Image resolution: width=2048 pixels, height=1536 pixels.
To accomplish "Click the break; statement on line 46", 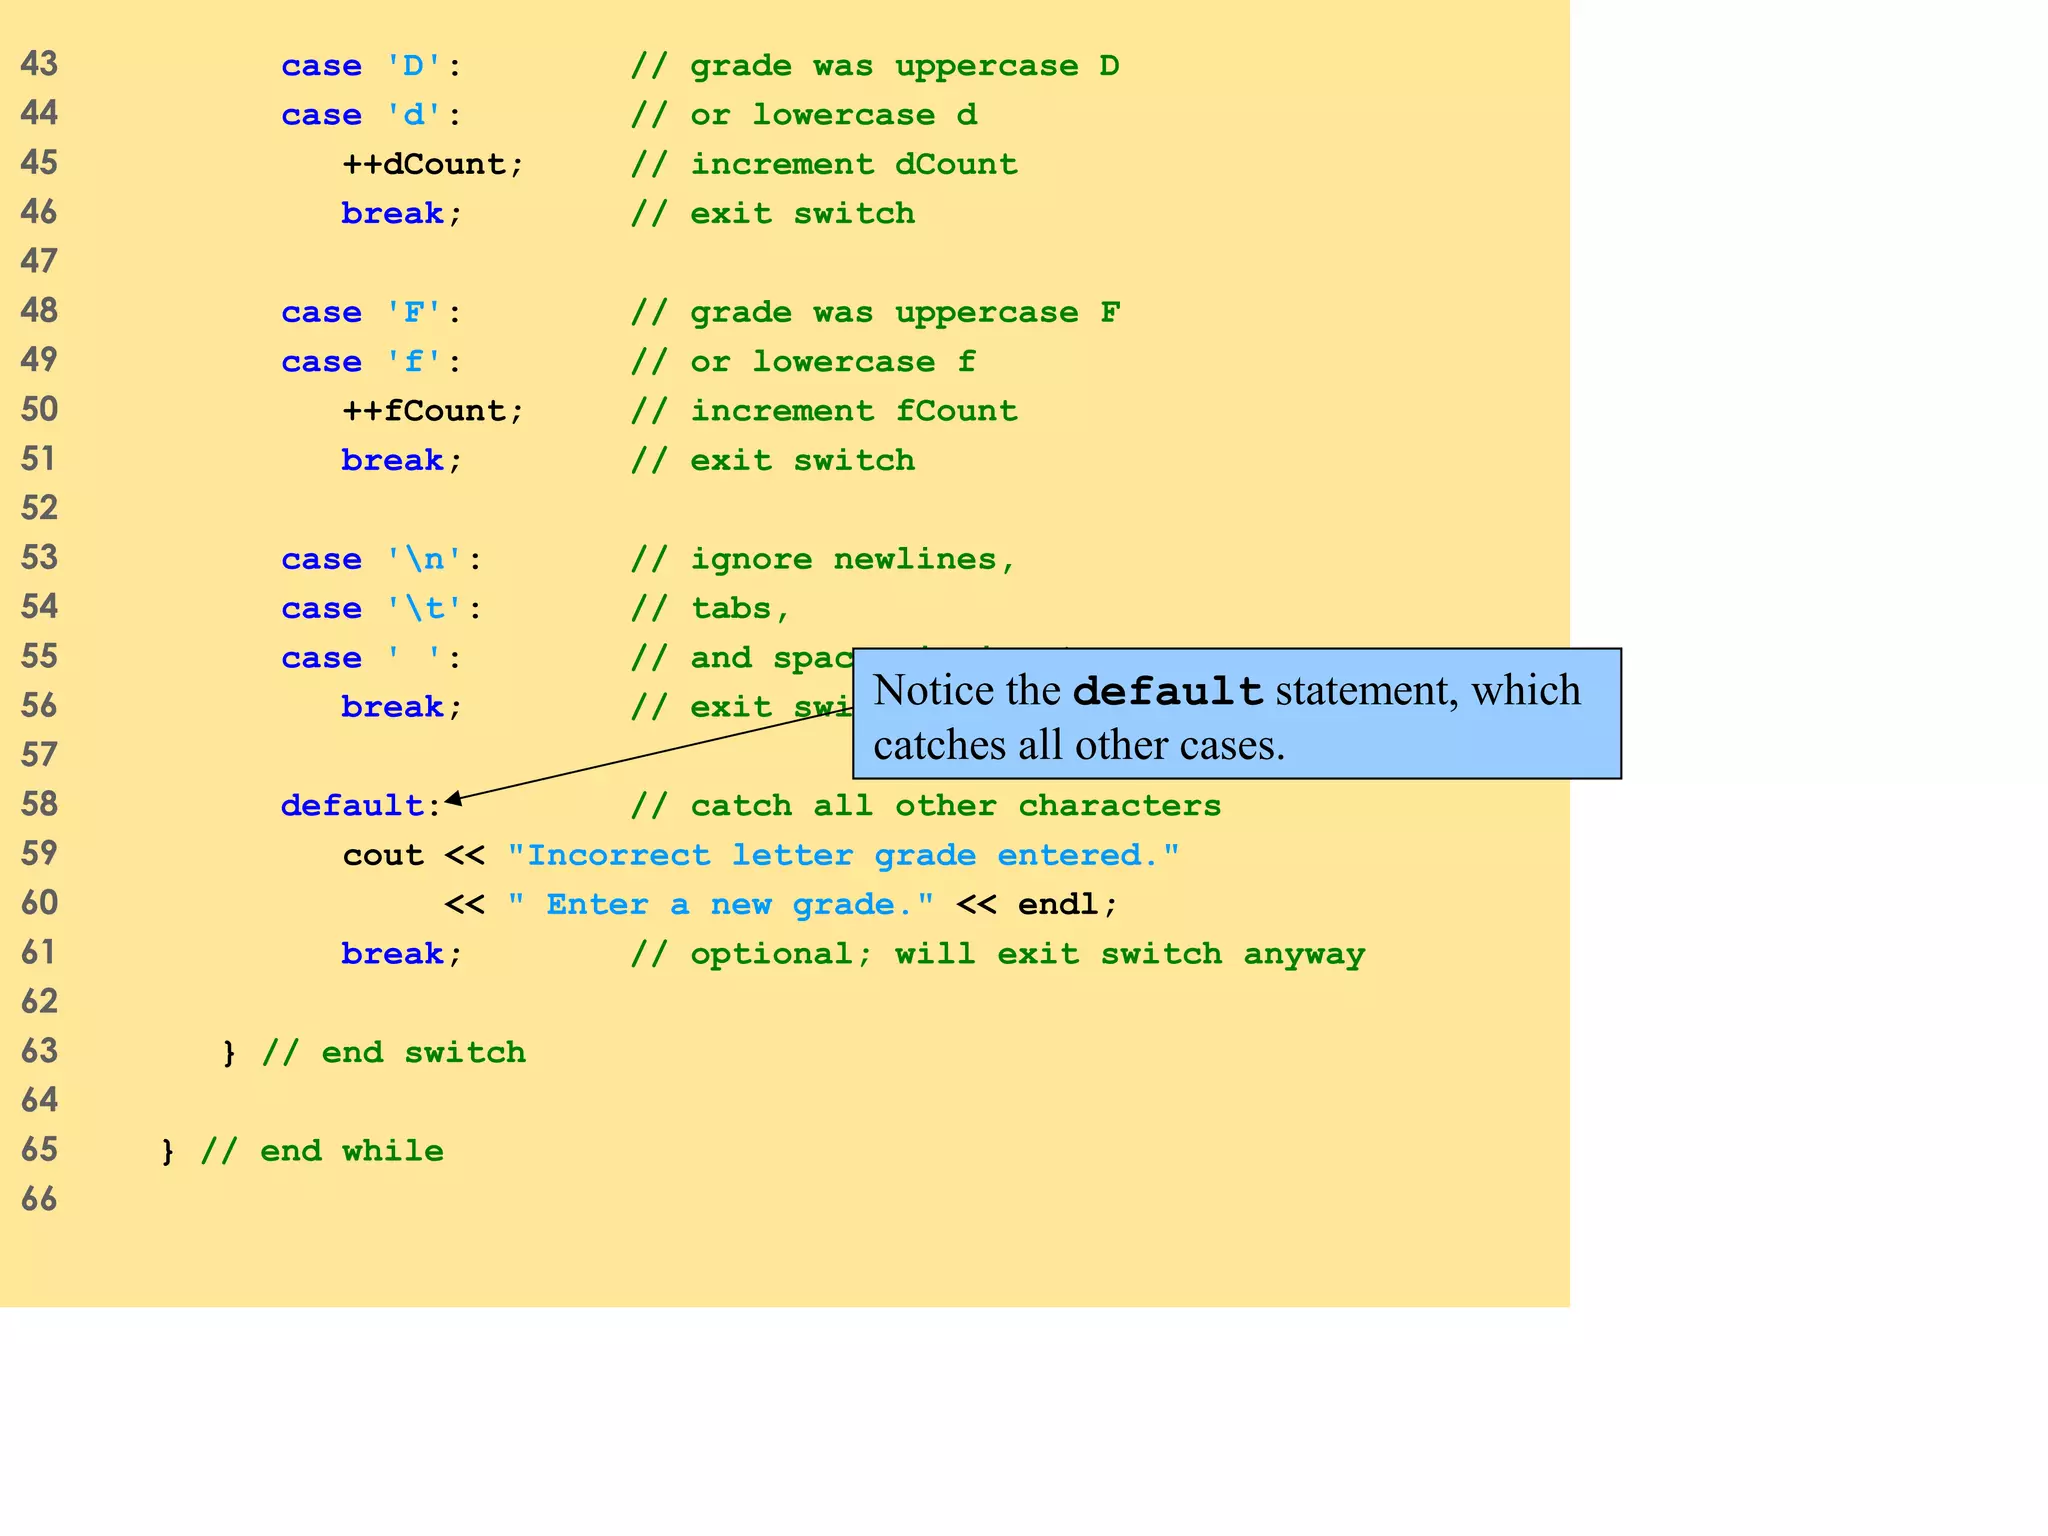I will pos(402,213).
